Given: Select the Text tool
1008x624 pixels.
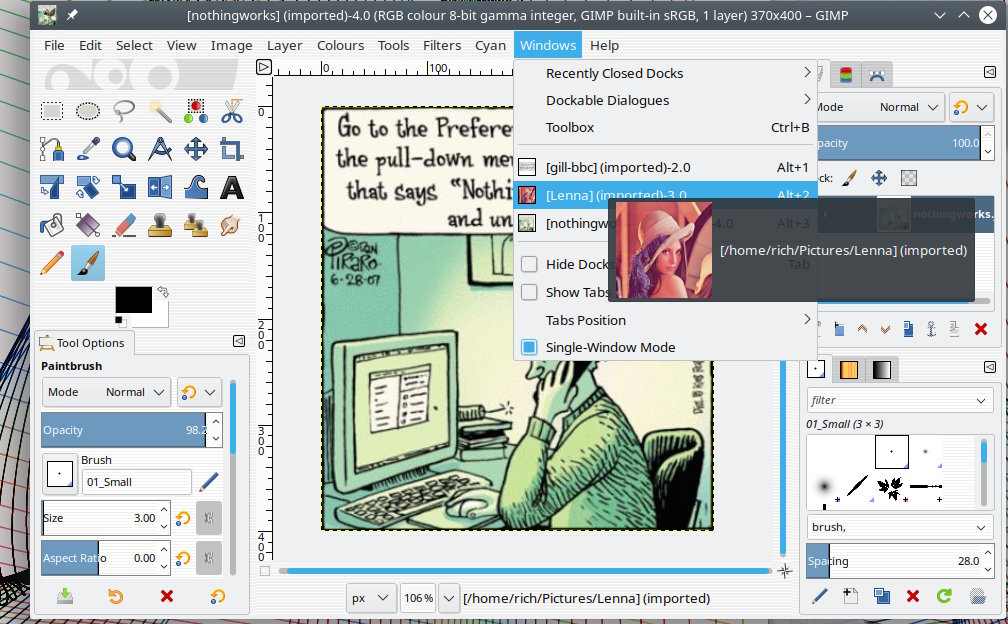Looking at the screenshot, I should click(x=232, y=187).
